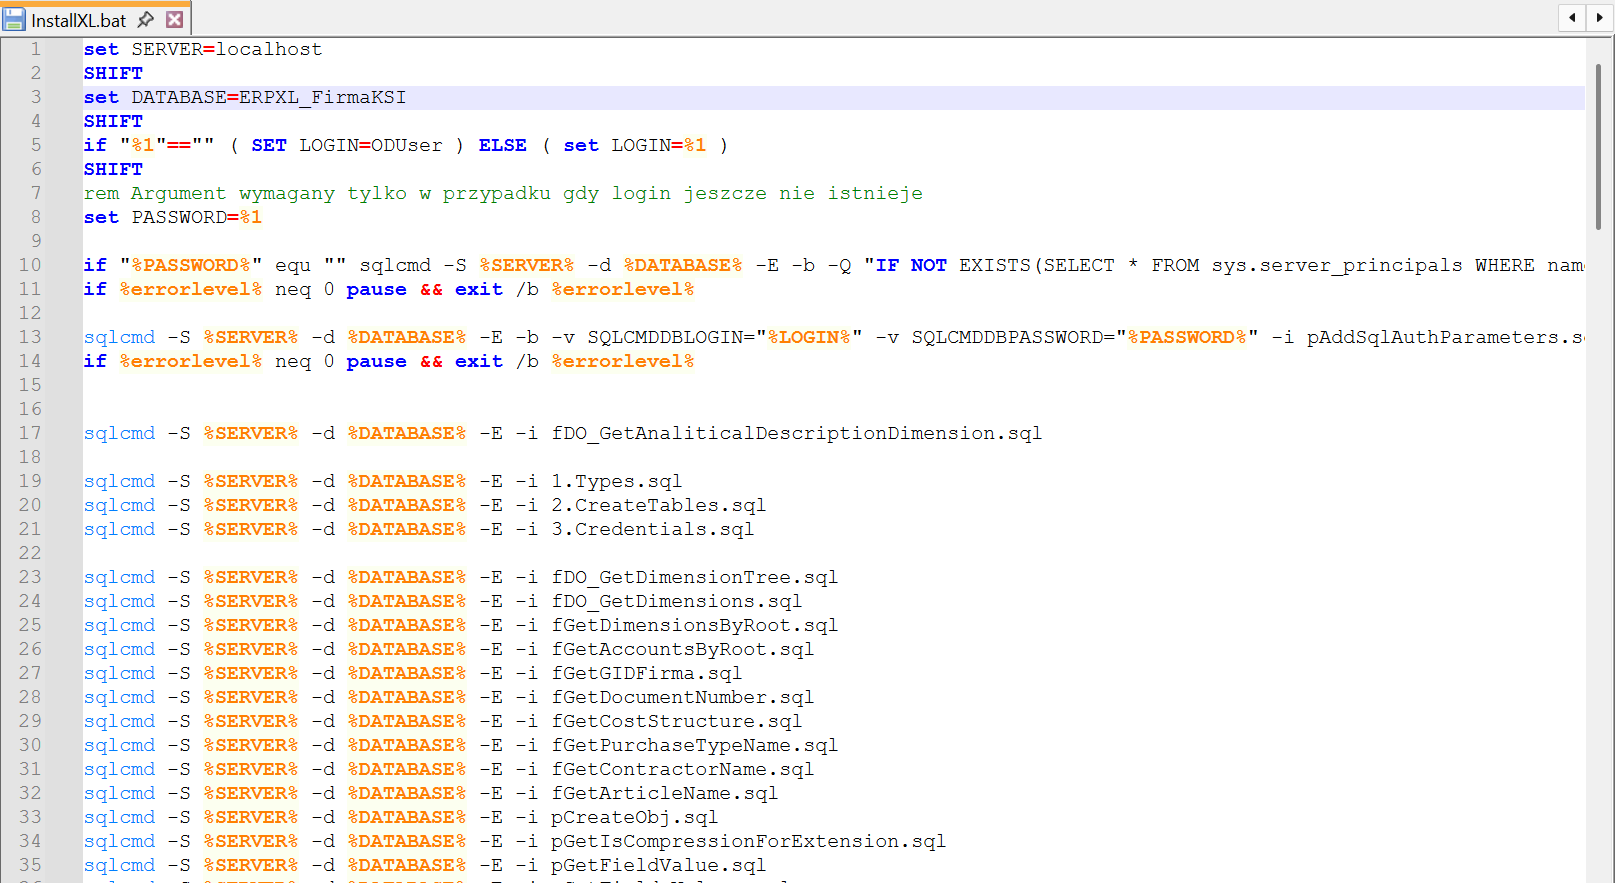
Task: Click line number 17 in the gutter
Action: [30, 433]
